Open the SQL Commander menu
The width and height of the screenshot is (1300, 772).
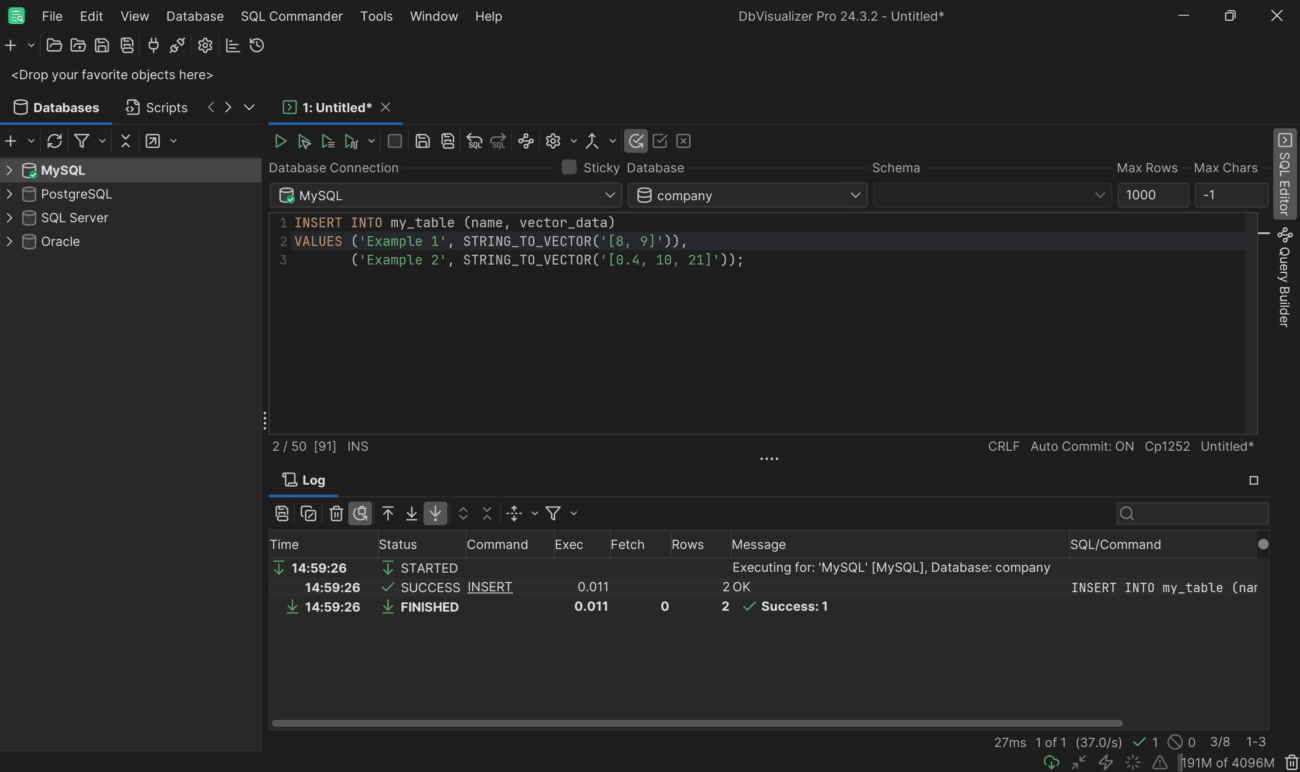pyautogui.click(x=291, y=16)
